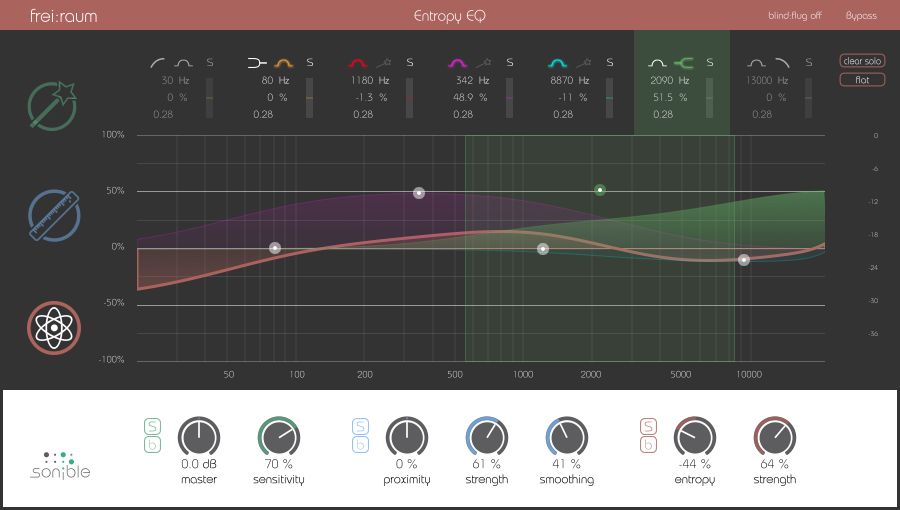Click the sensitivity knob
900x510 pixels.
[x=278, y=437]
